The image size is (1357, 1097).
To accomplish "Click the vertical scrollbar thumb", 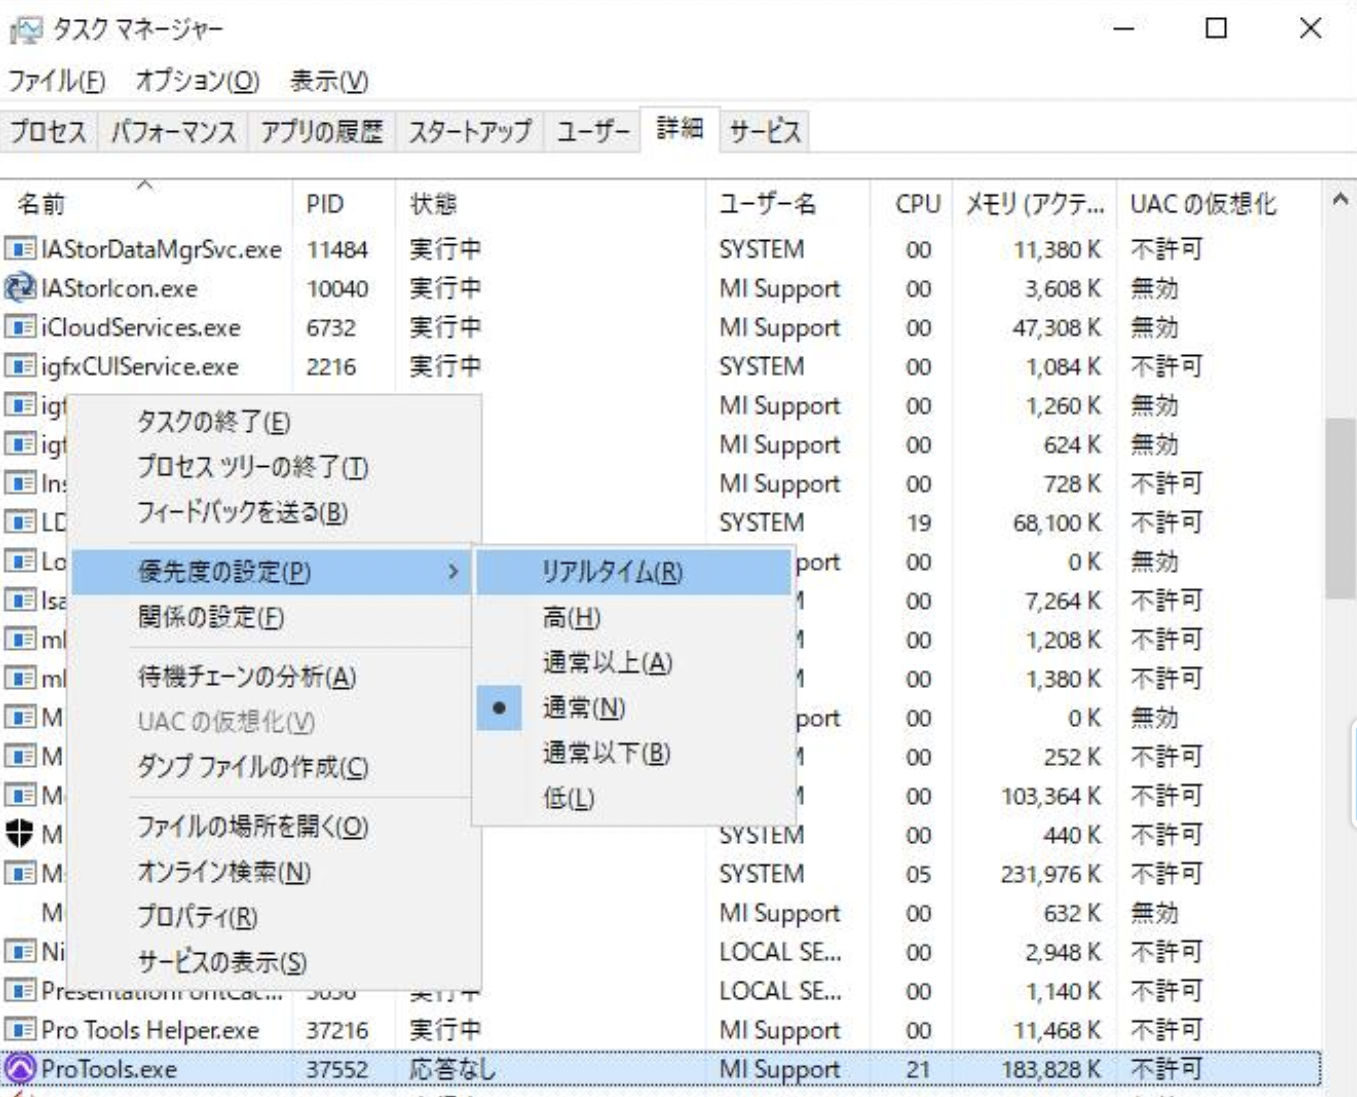I will pyautogui.click(x=1340, y=508).
